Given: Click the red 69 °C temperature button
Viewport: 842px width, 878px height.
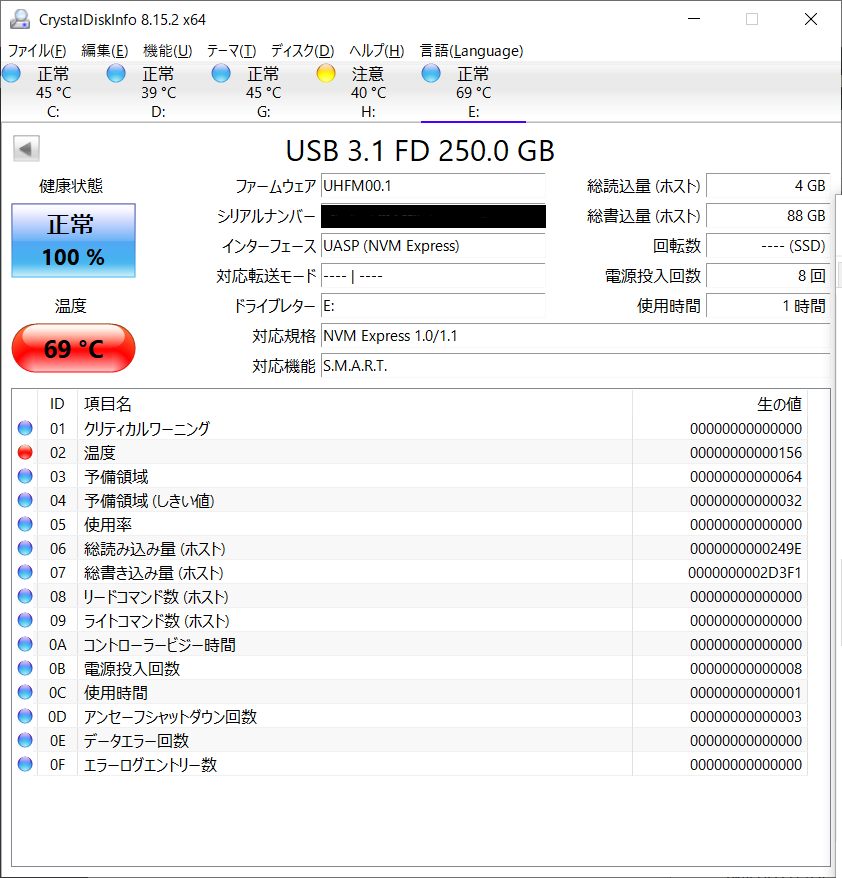Looking at the screenshot, I should [x=73, y=348].
